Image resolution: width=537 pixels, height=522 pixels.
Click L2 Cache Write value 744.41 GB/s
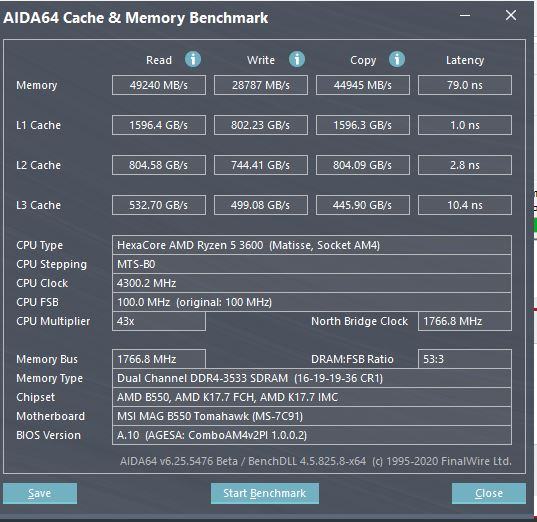(x=261, y=165)
